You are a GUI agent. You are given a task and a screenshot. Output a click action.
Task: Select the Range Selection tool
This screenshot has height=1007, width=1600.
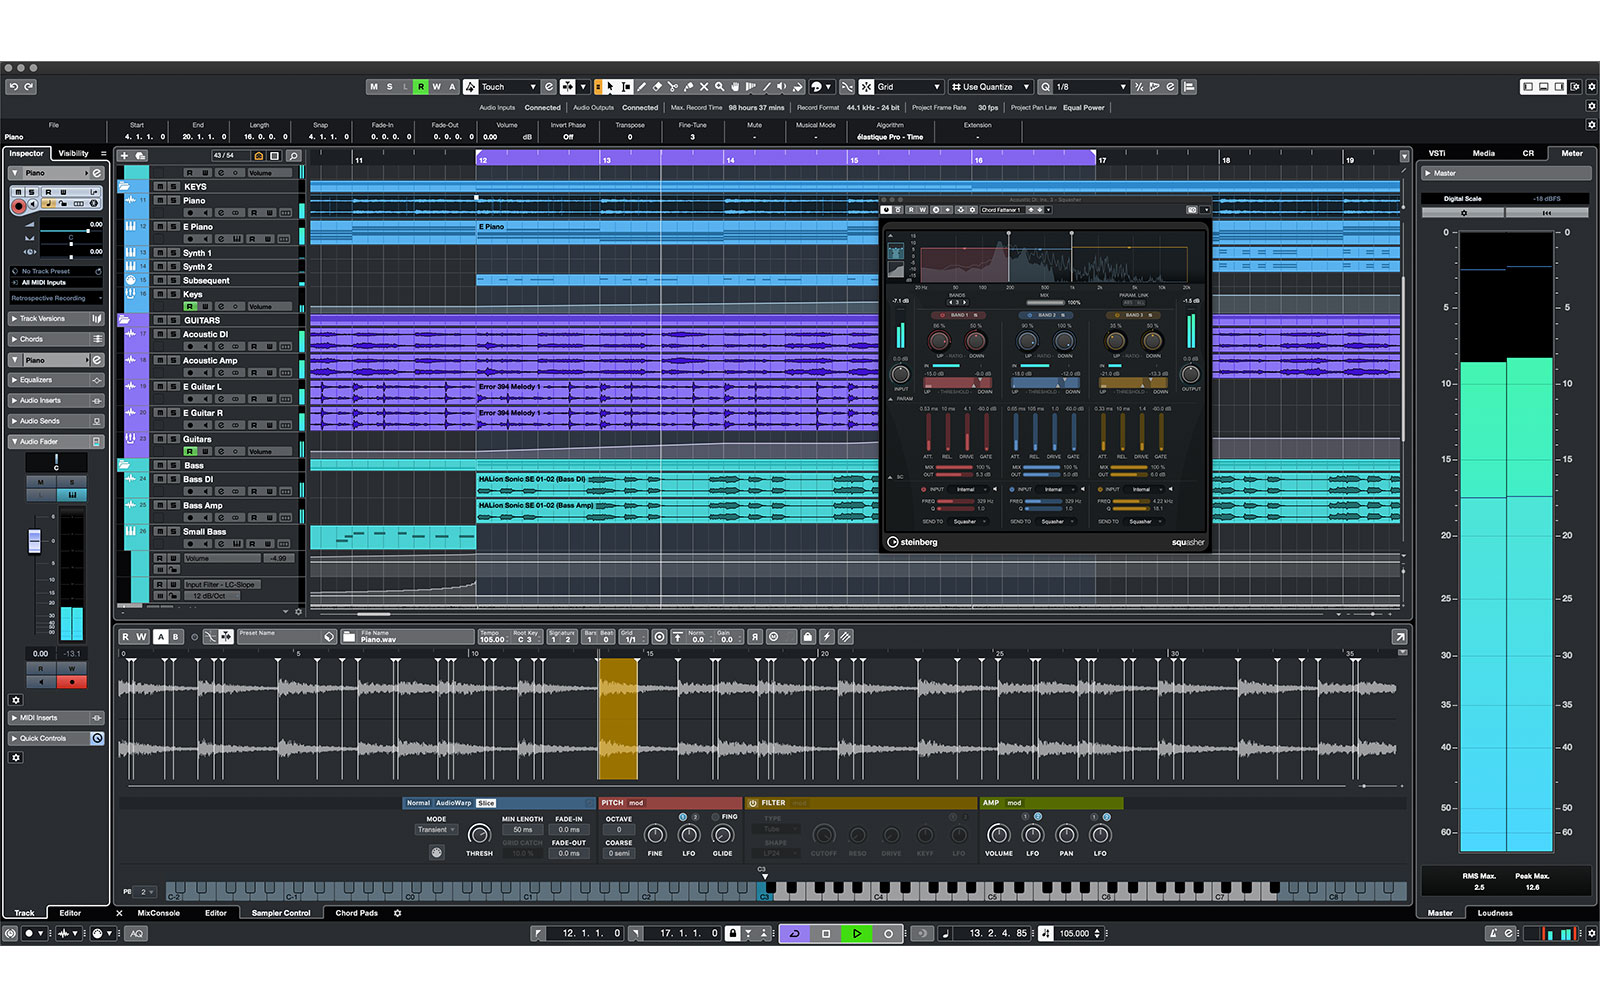(626, 87)
